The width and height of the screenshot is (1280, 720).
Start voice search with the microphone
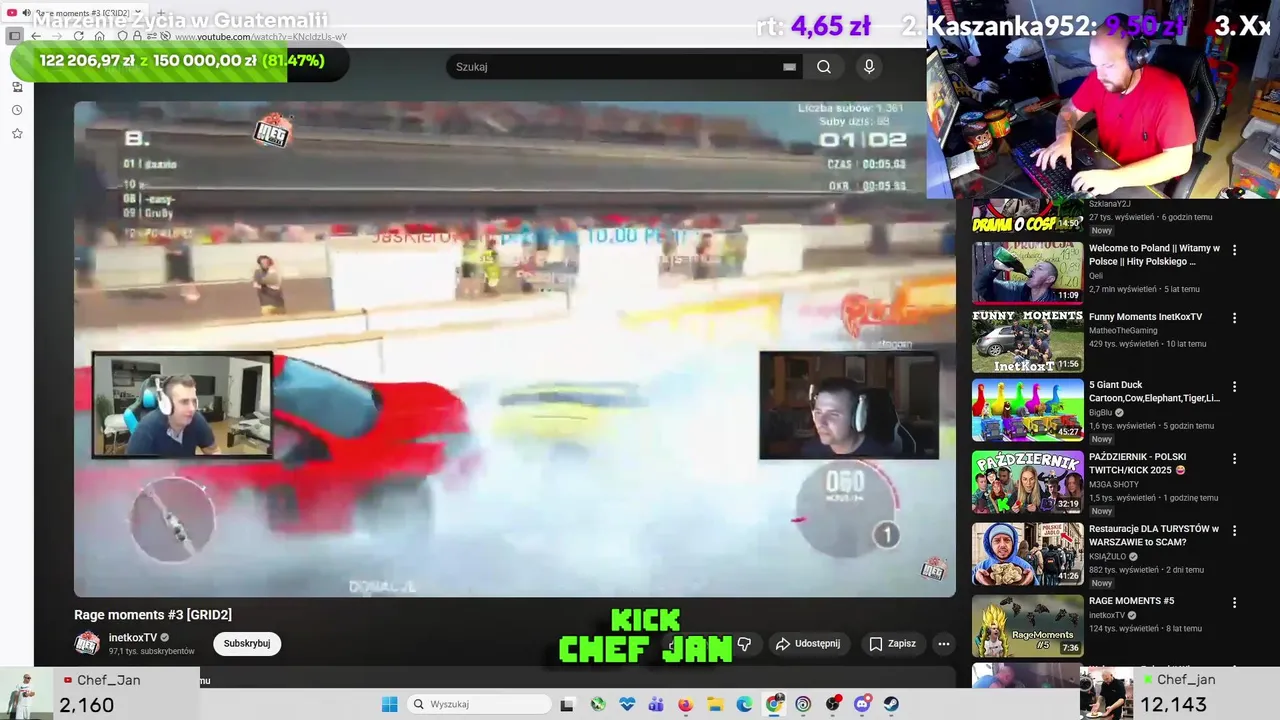coord(869,67)
